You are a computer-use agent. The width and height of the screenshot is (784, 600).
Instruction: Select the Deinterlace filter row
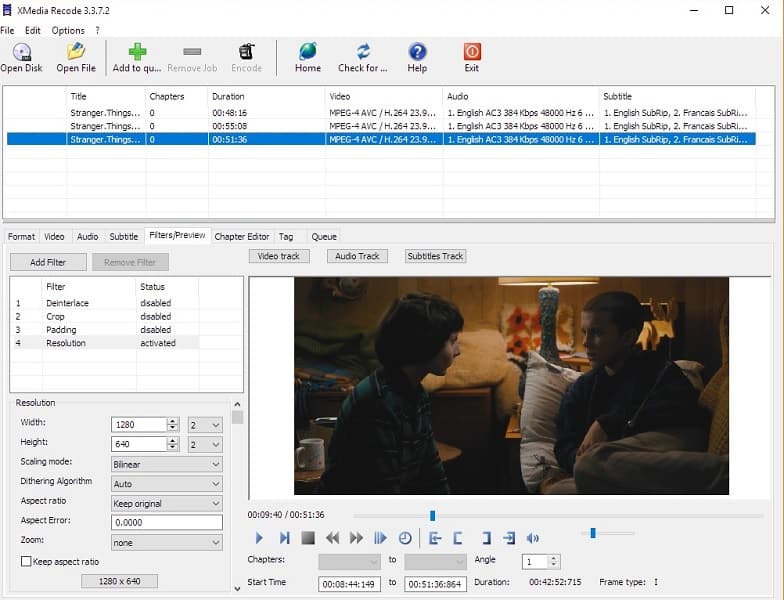click(x=105, y=303)
